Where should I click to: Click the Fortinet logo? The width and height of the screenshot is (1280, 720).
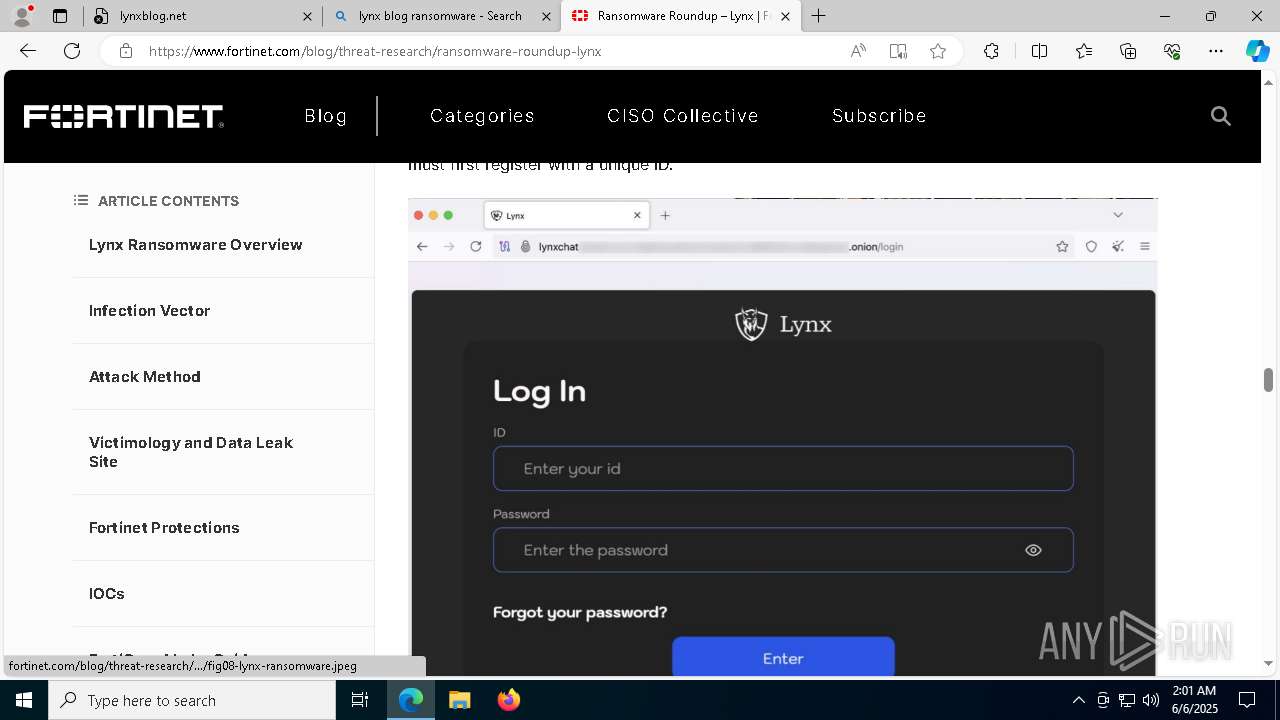point(123,116)
